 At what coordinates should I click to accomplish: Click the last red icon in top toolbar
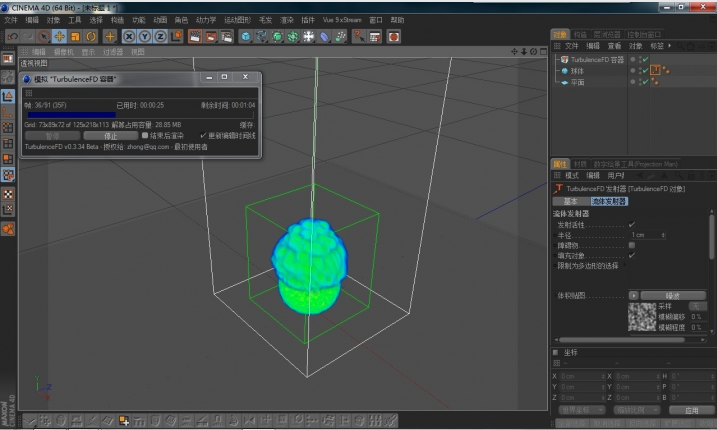394,37
